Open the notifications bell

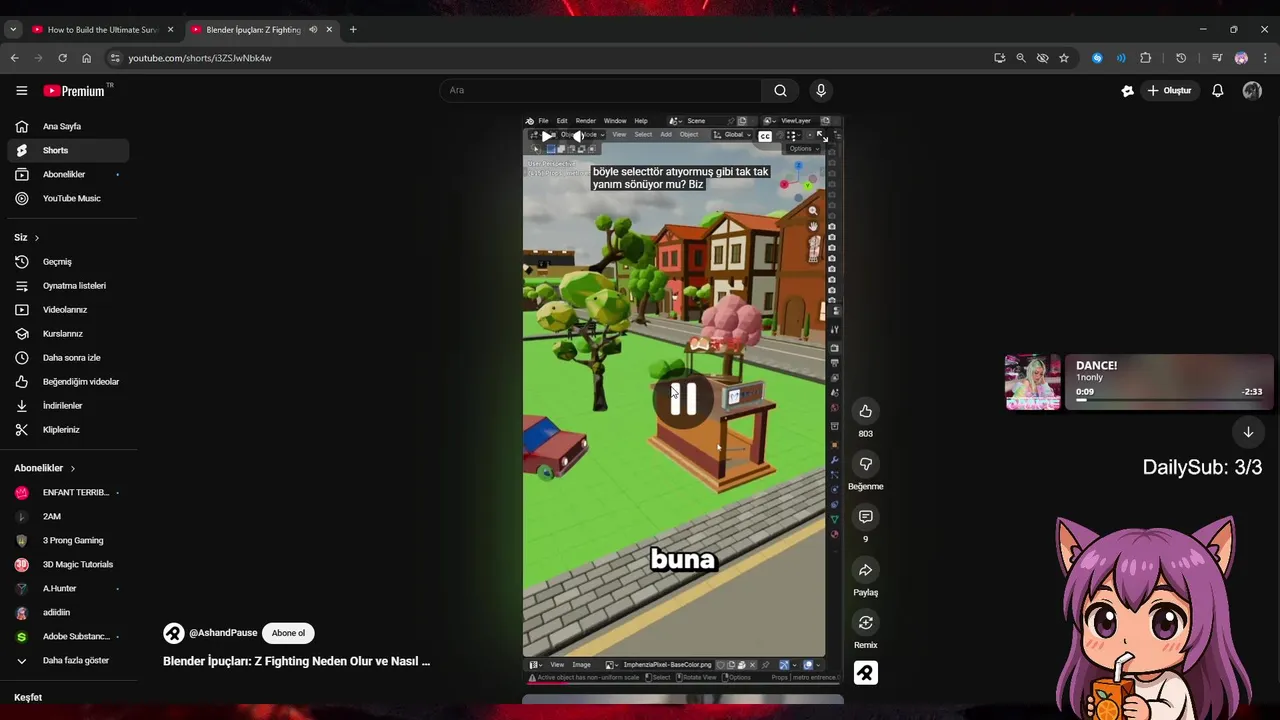(1217, 91)
